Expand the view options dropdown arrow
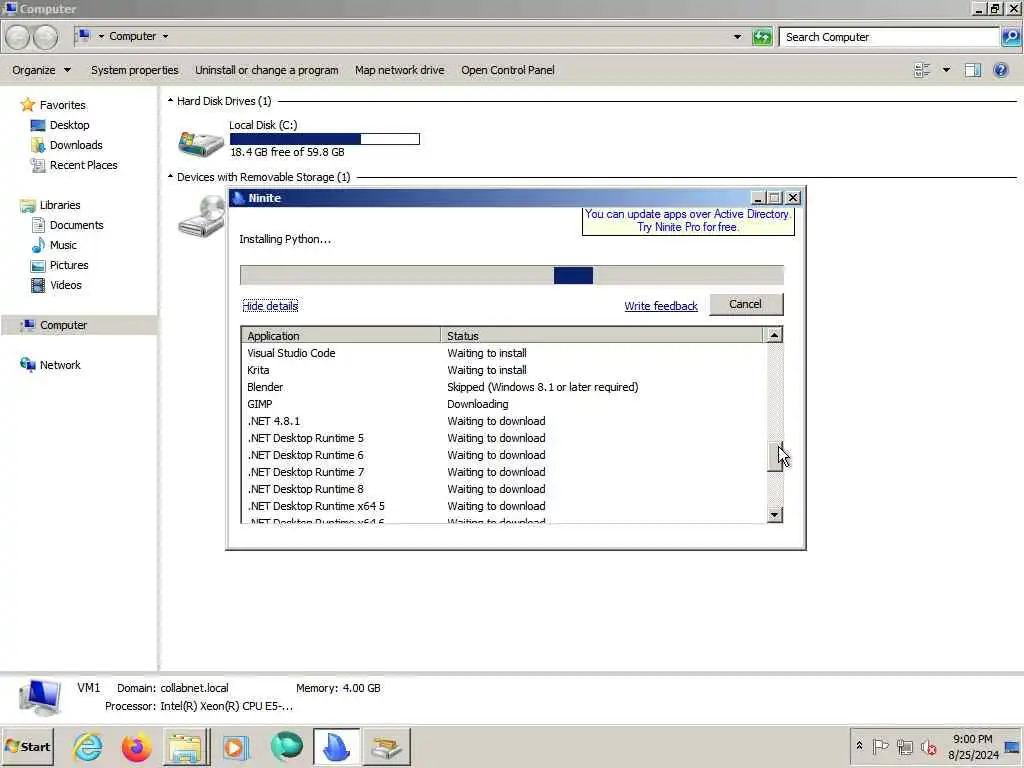The height and width of the screenshot is (768, 1024). click(946, 70)
